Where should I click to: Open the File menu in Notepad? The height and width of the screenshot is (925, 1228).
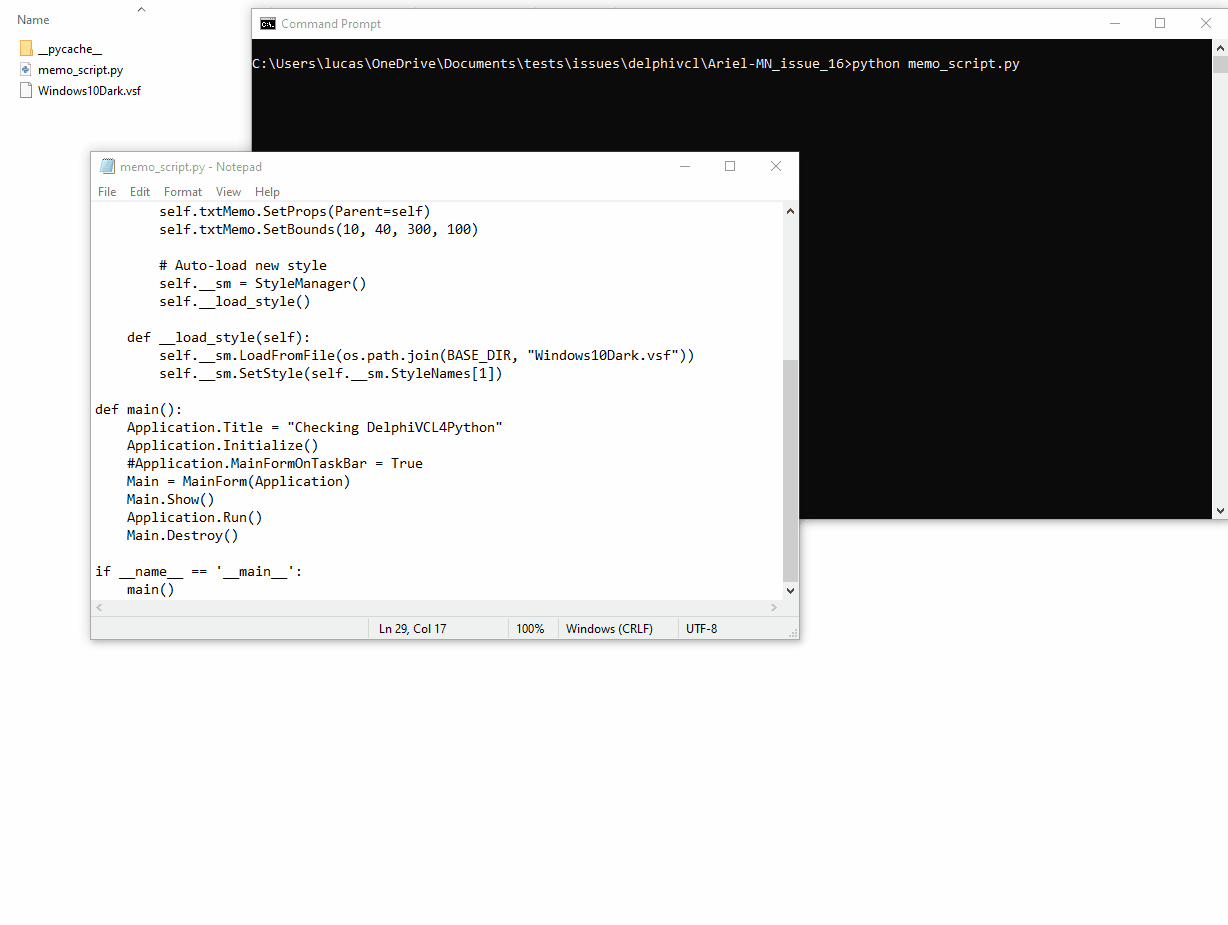(106, 191)
